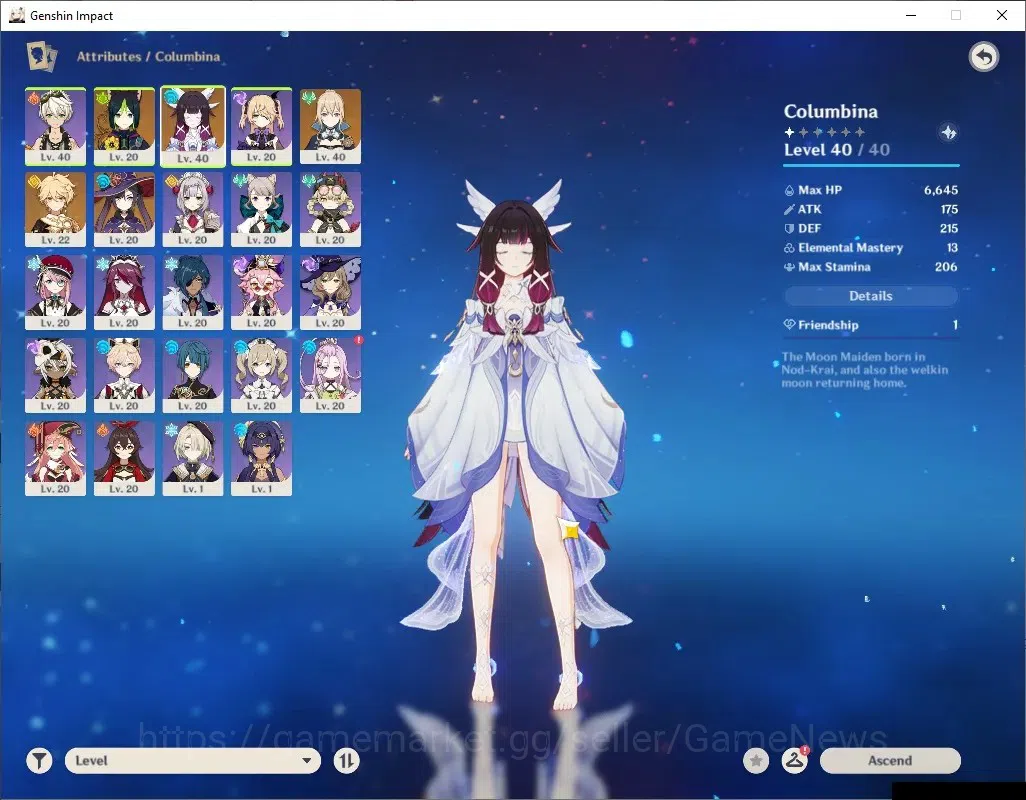The height and width of the screenshot is (800, 1026).
Task: Select Dori's character card
Action: tap(262, 292)
